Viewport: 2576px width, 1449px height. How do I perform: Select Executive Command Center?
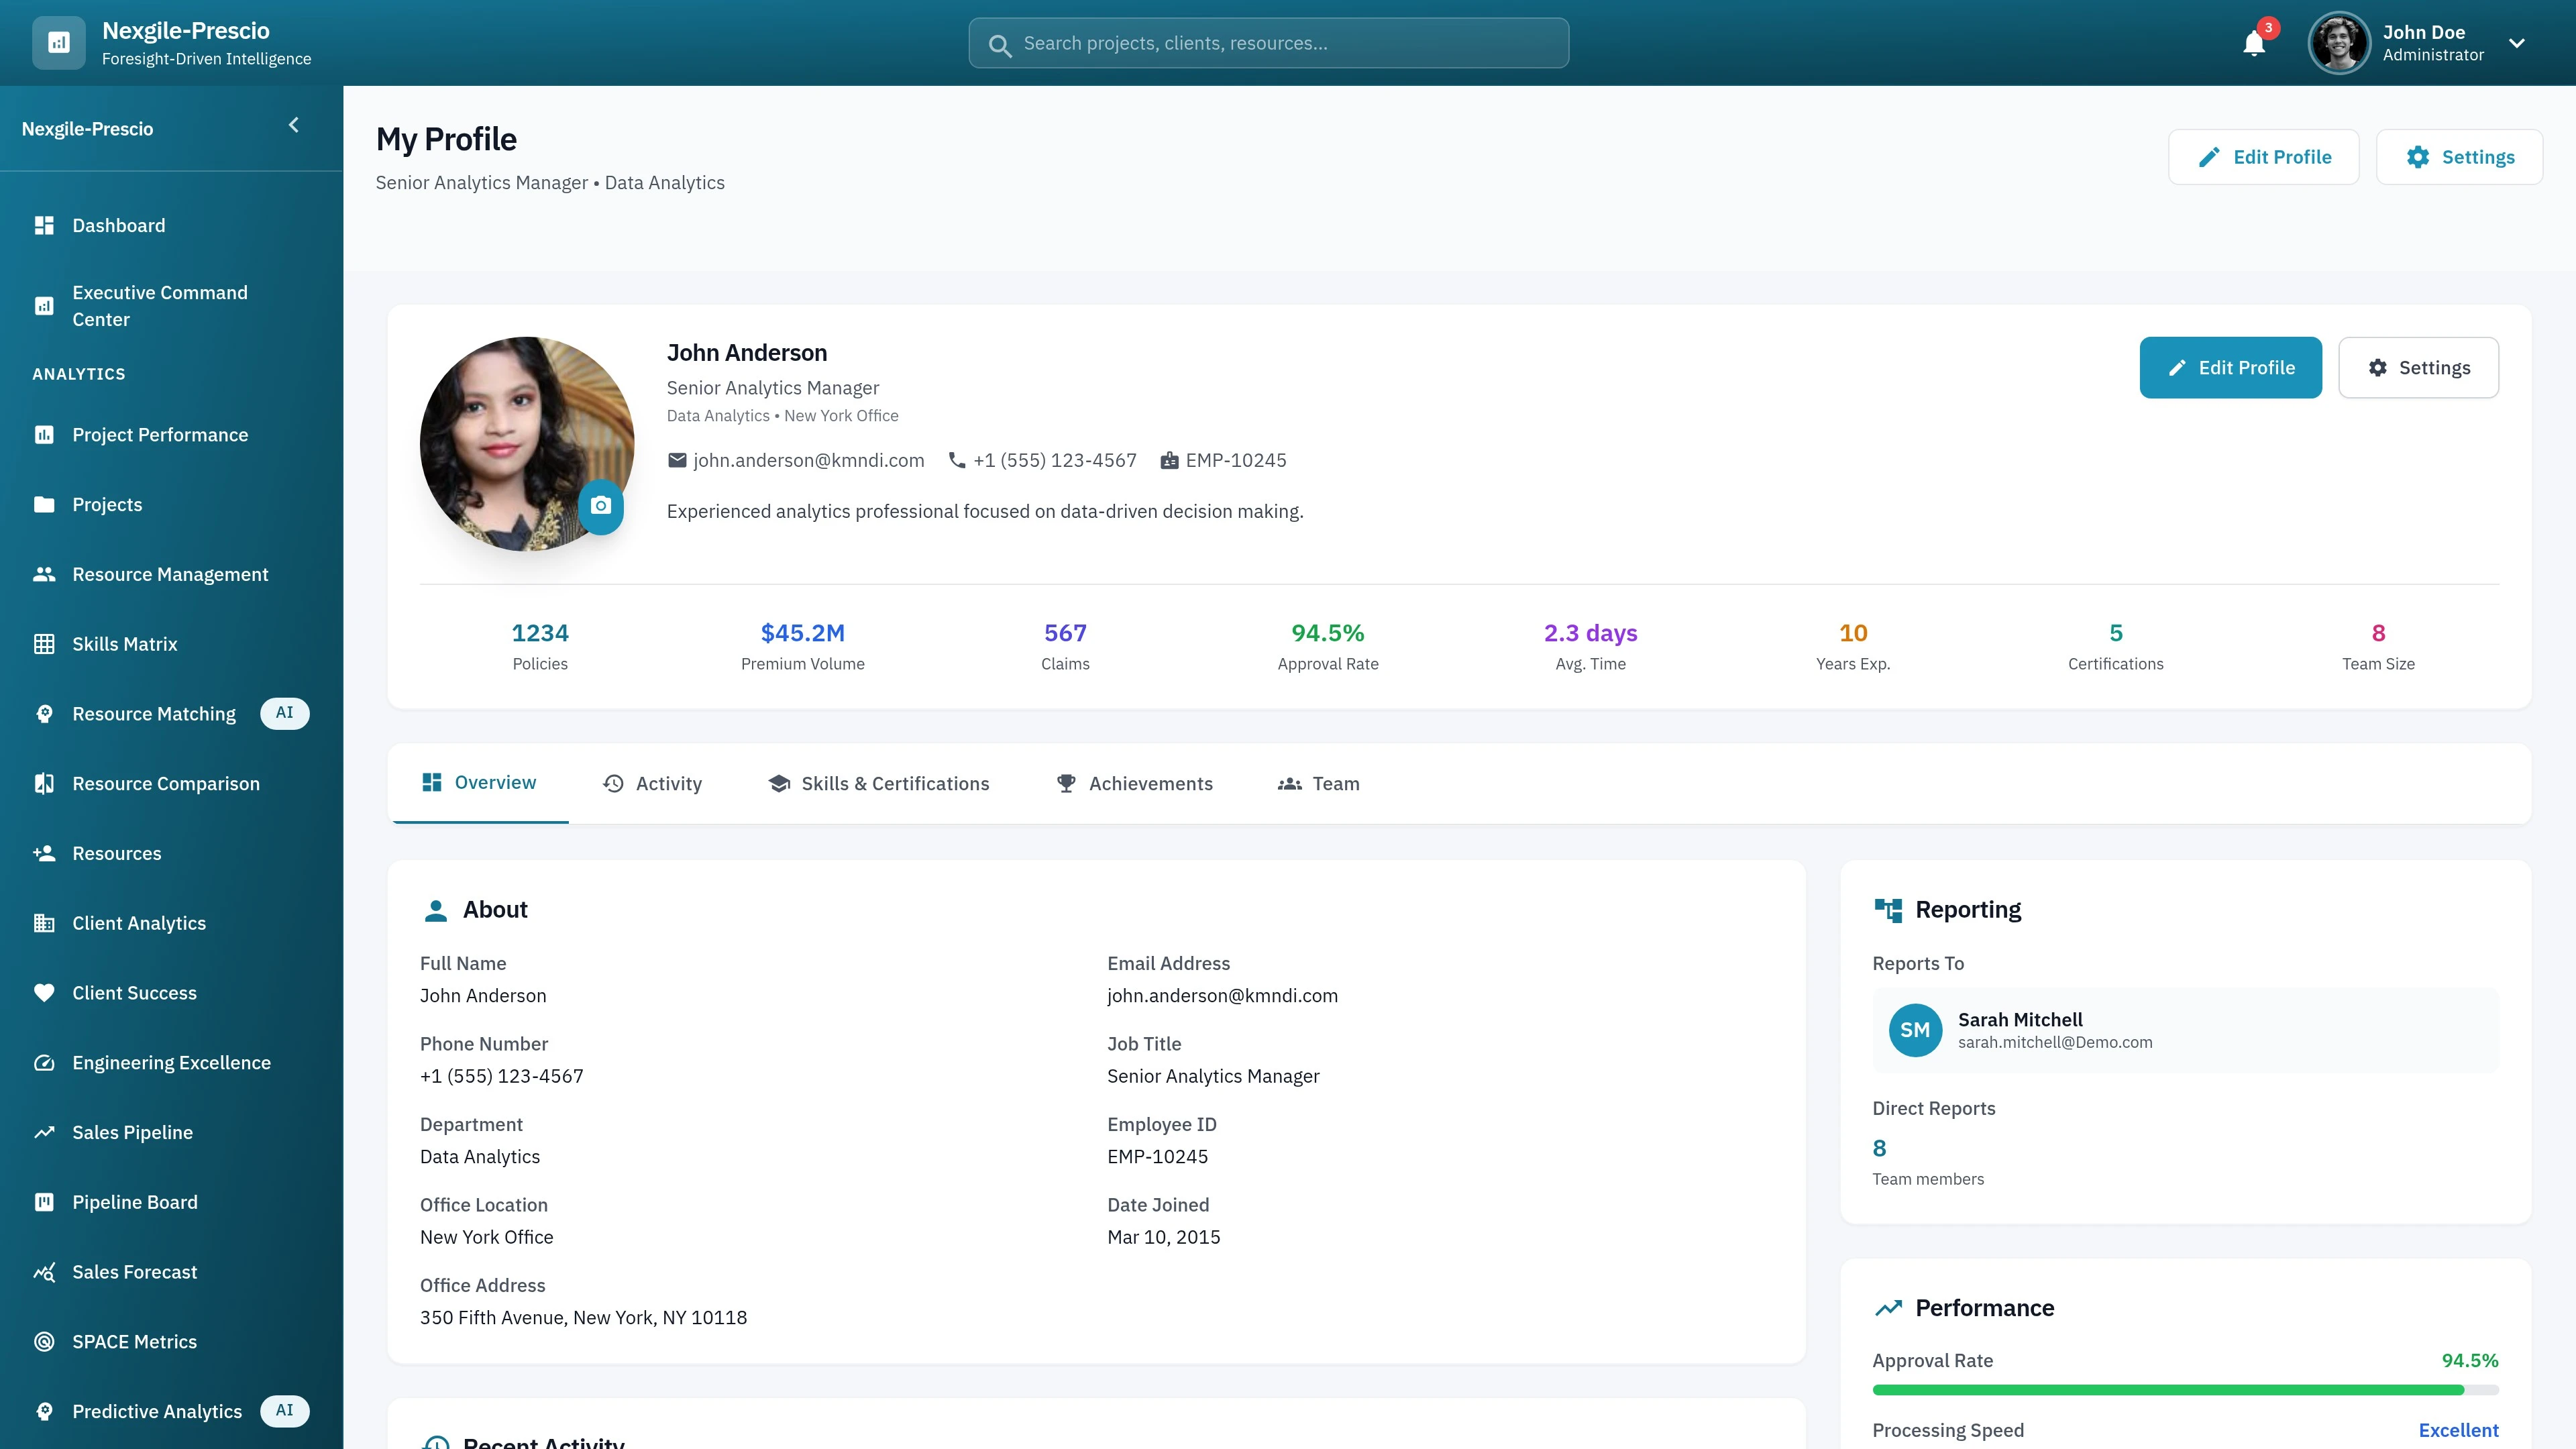tap(159, 306)
